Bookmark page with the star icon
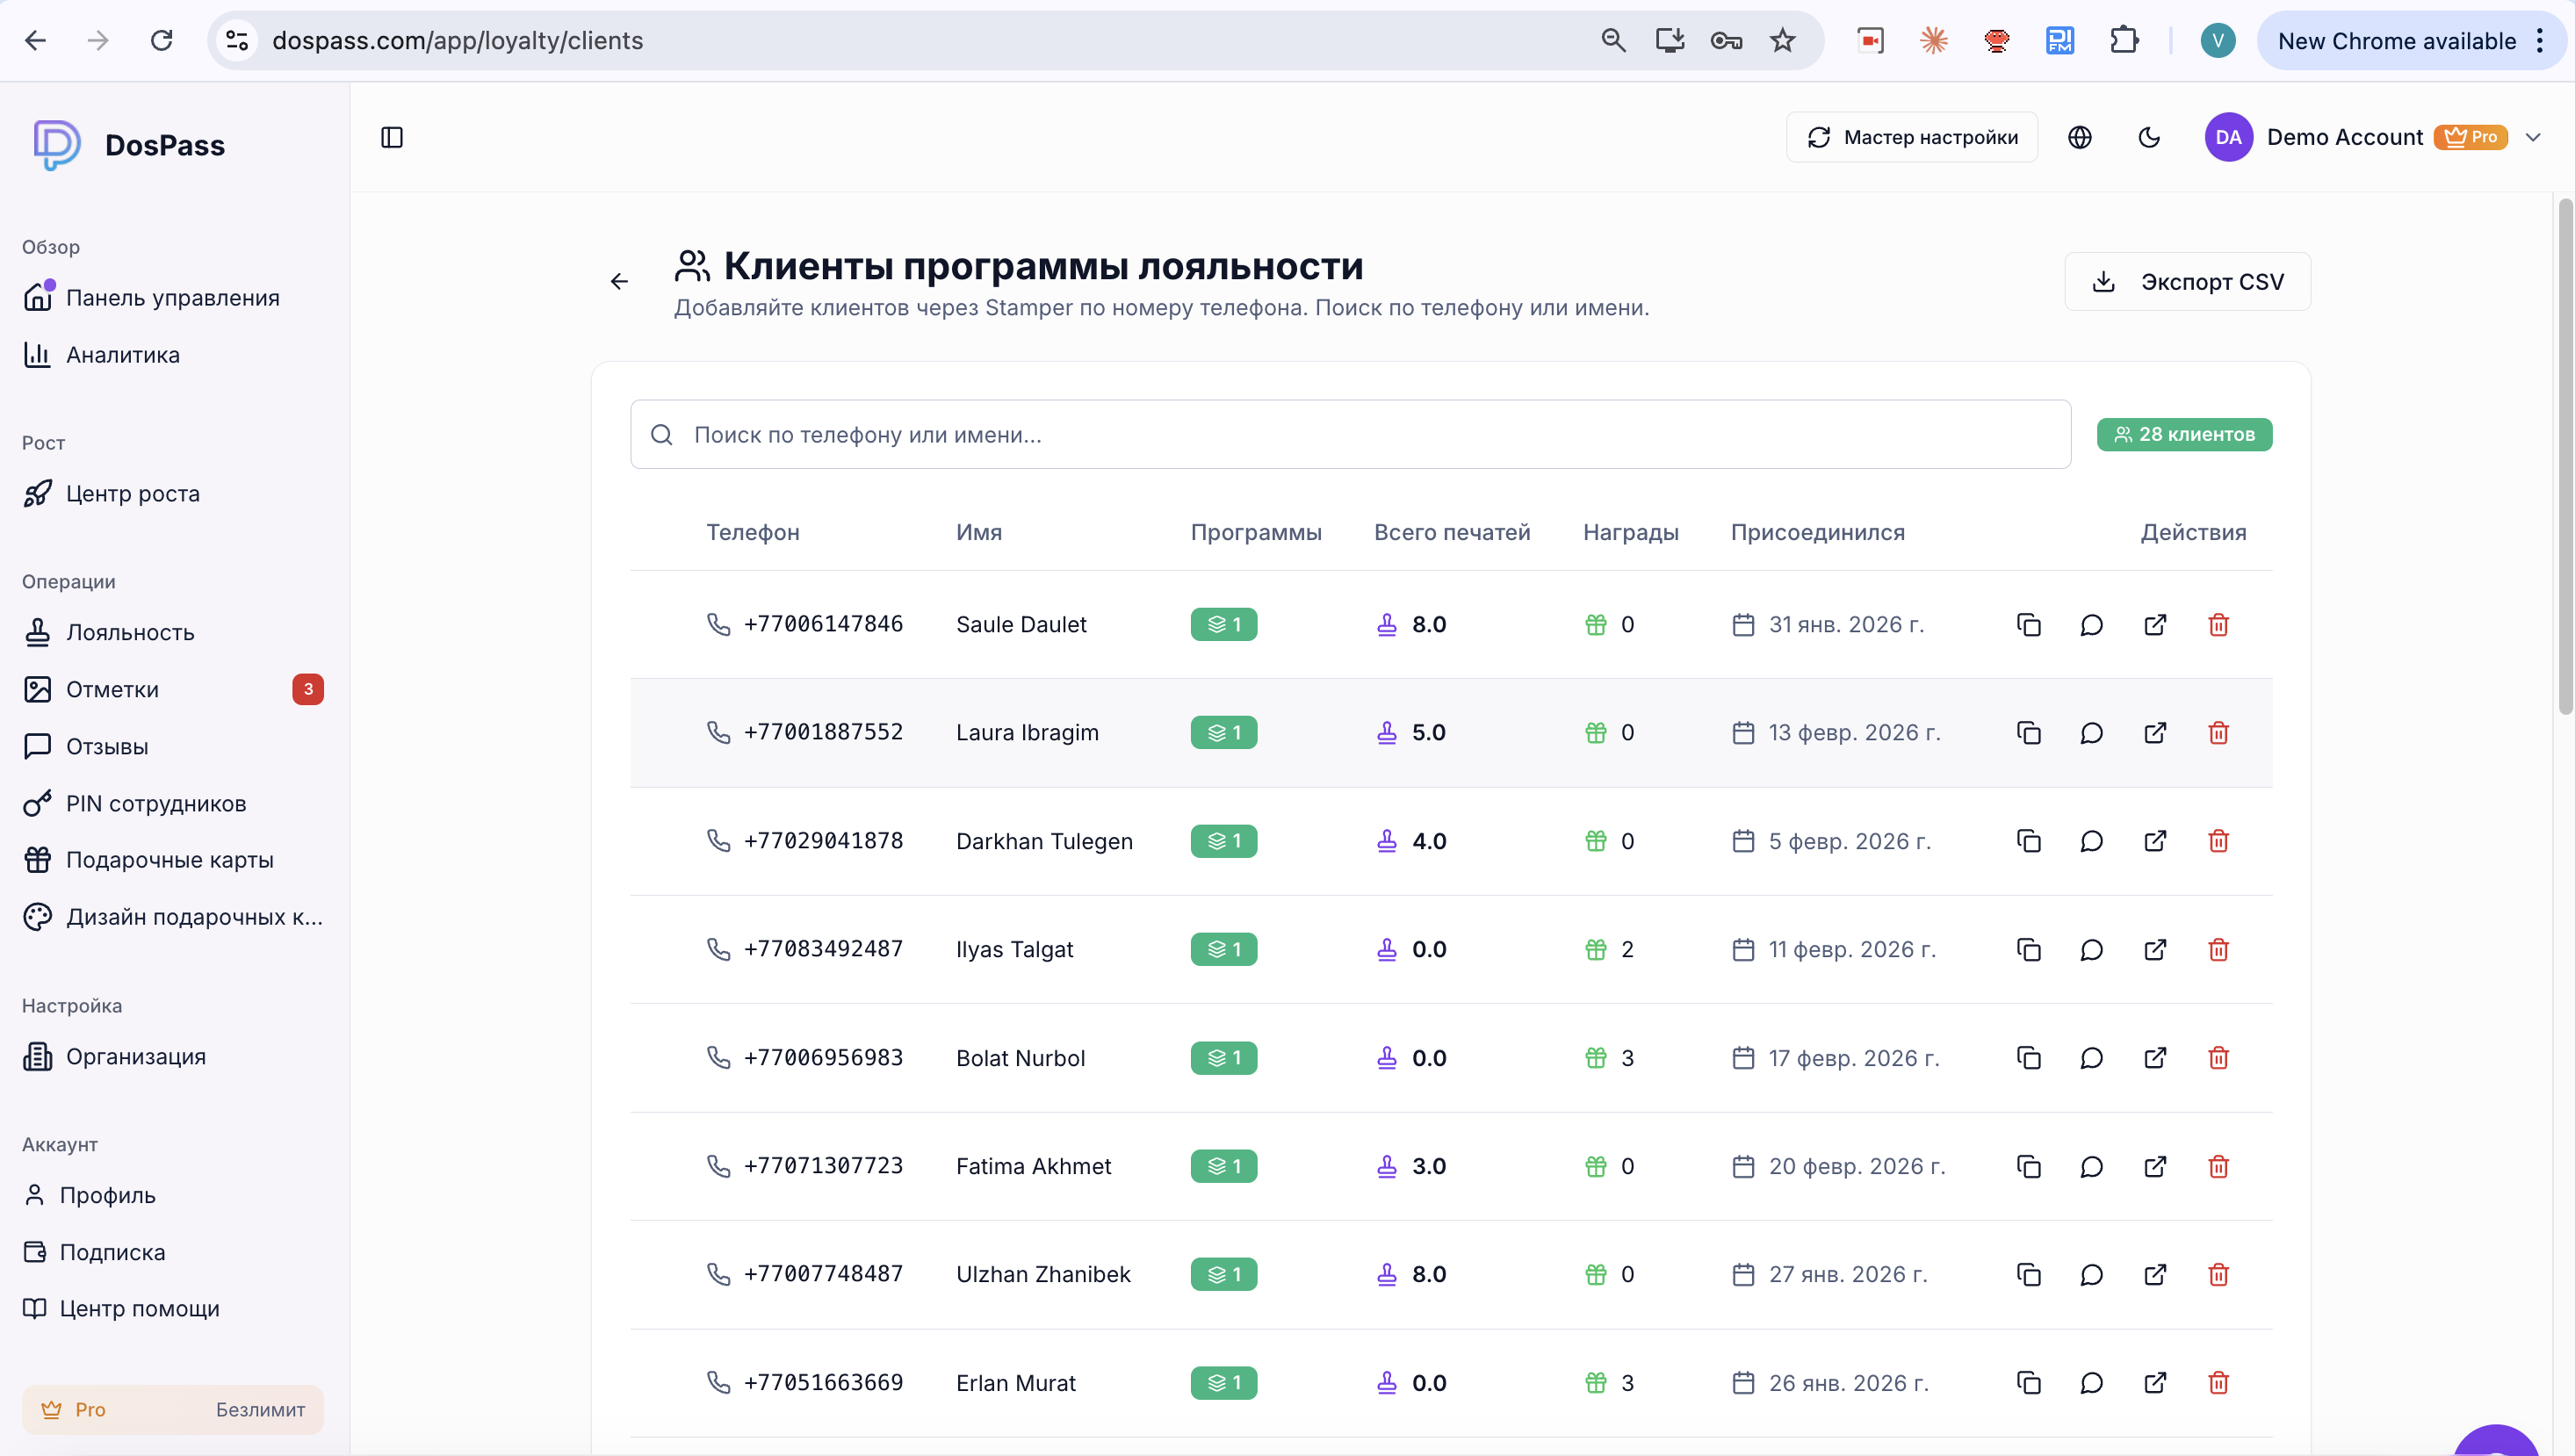2575x1456 pixels. tap(1782, 41)
